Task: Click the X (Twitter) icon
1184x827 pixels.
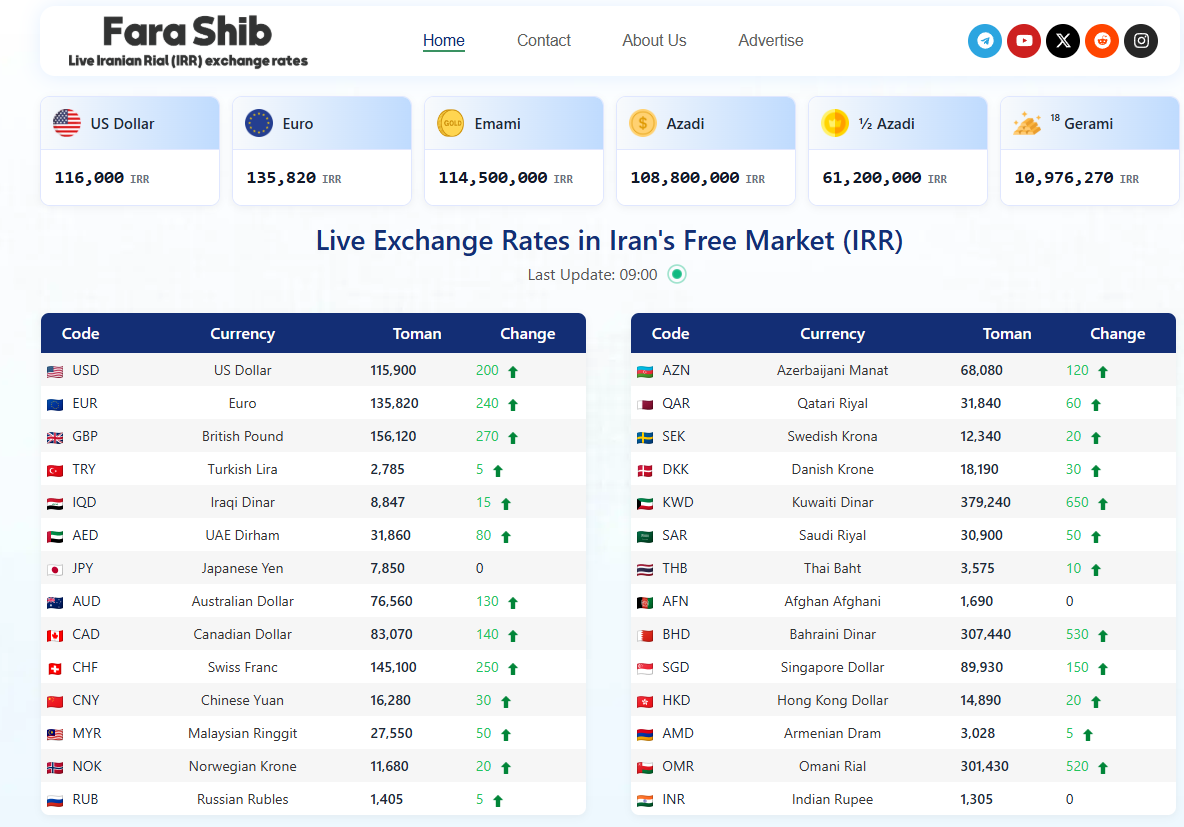Action: (x=1063, y=41)
